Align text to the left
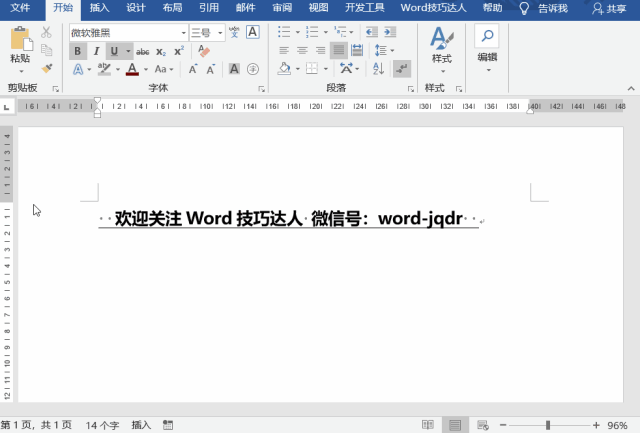The height and width of the screenshot is (433, 640). 284,50
